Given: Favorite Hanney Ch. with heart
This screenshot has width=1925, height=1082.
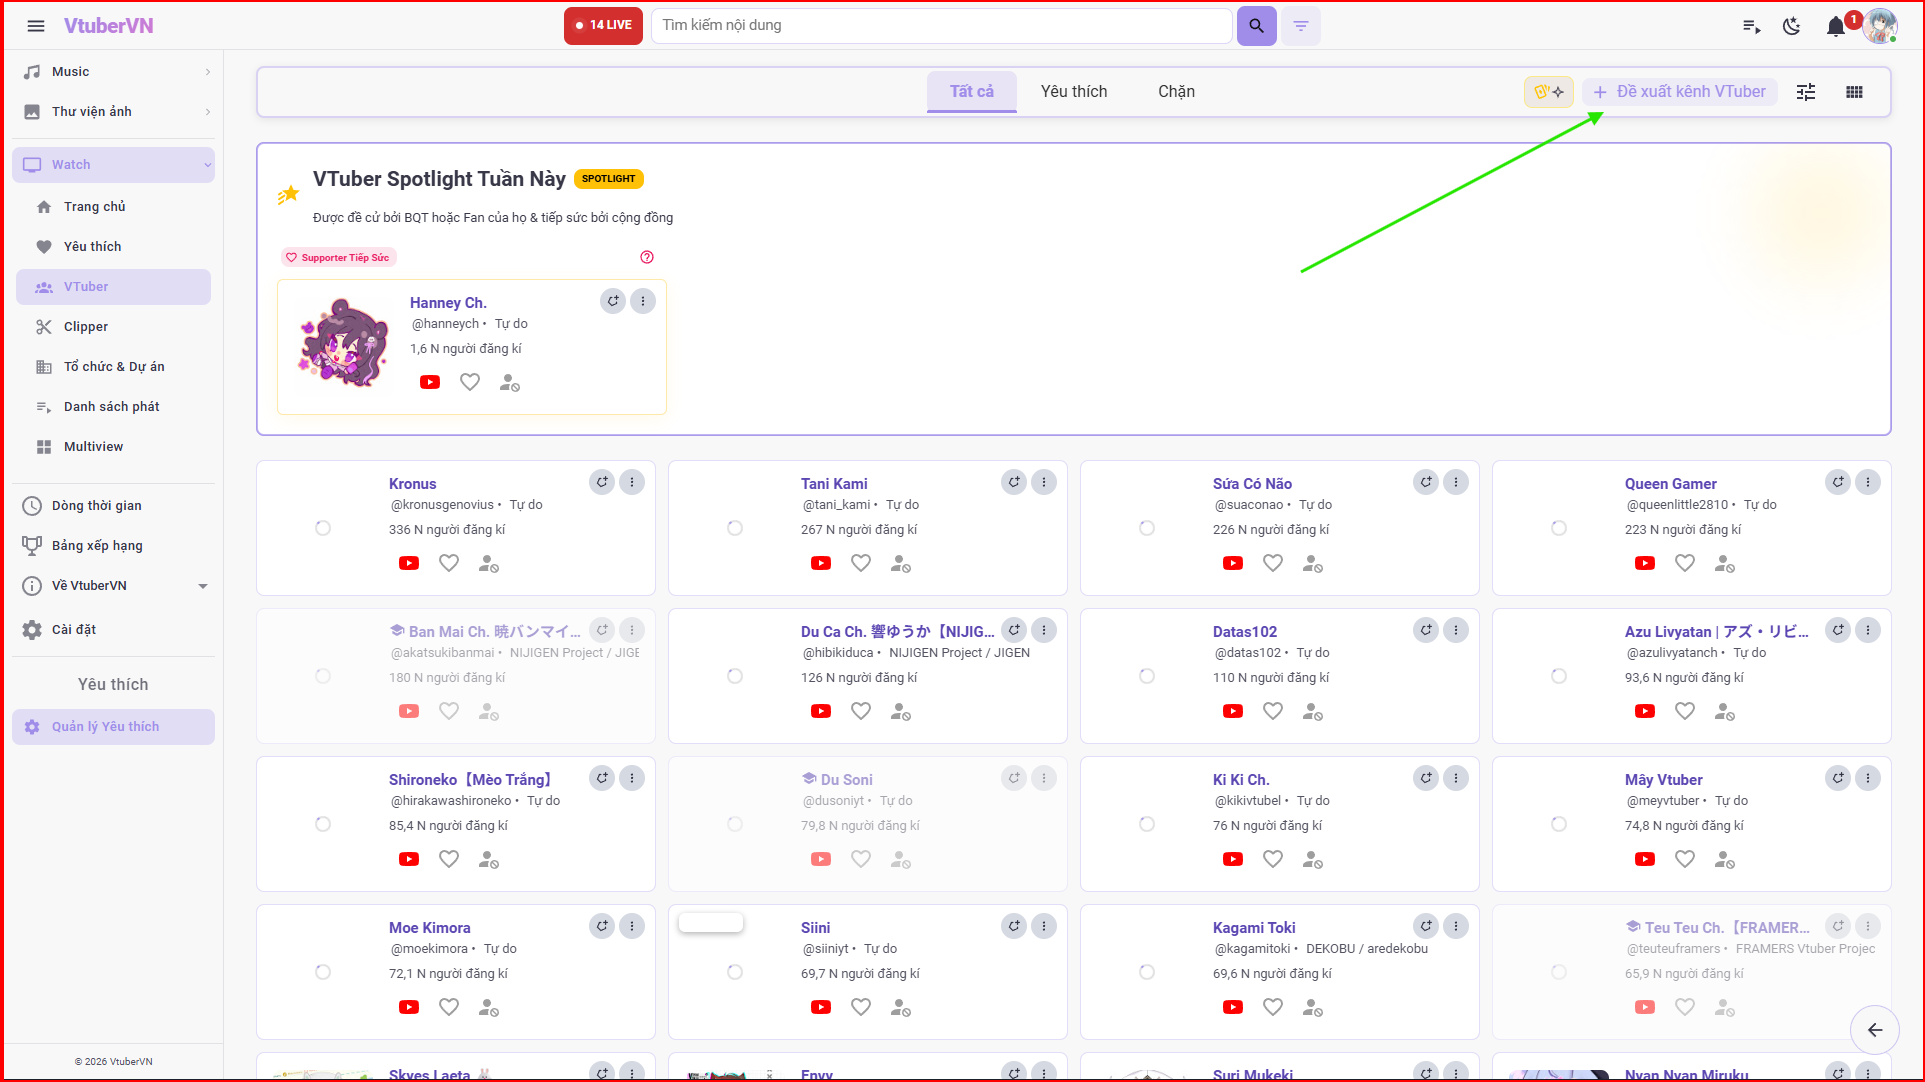Looking at the screenshot, I should (470, 382).
